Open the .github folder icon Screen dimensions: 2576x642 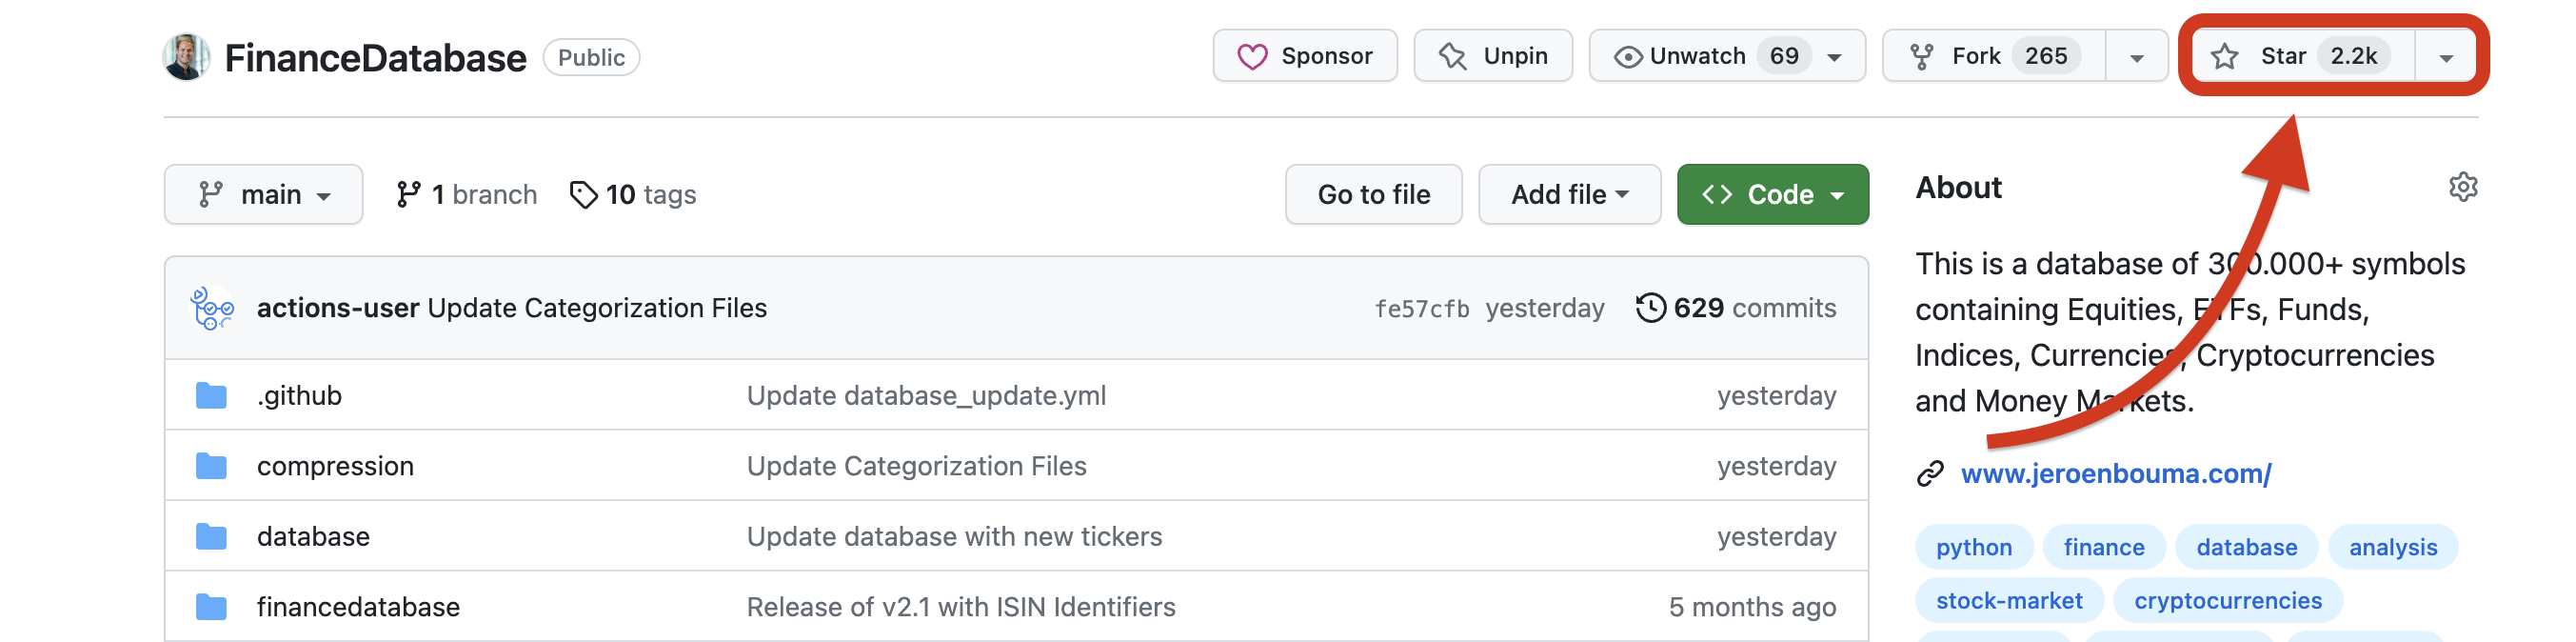click(x=211, y=396)
